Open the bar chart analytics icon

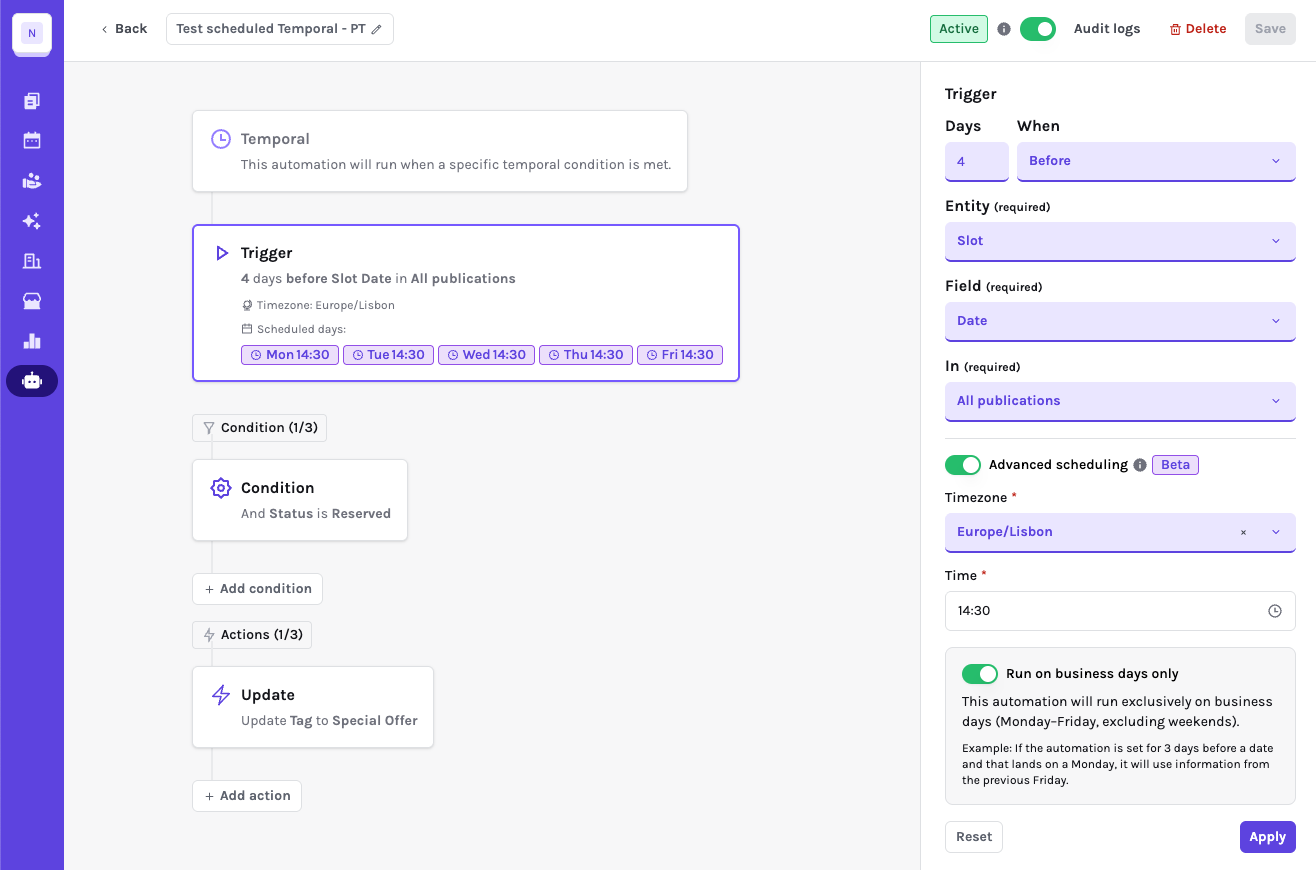coord(32,341)
